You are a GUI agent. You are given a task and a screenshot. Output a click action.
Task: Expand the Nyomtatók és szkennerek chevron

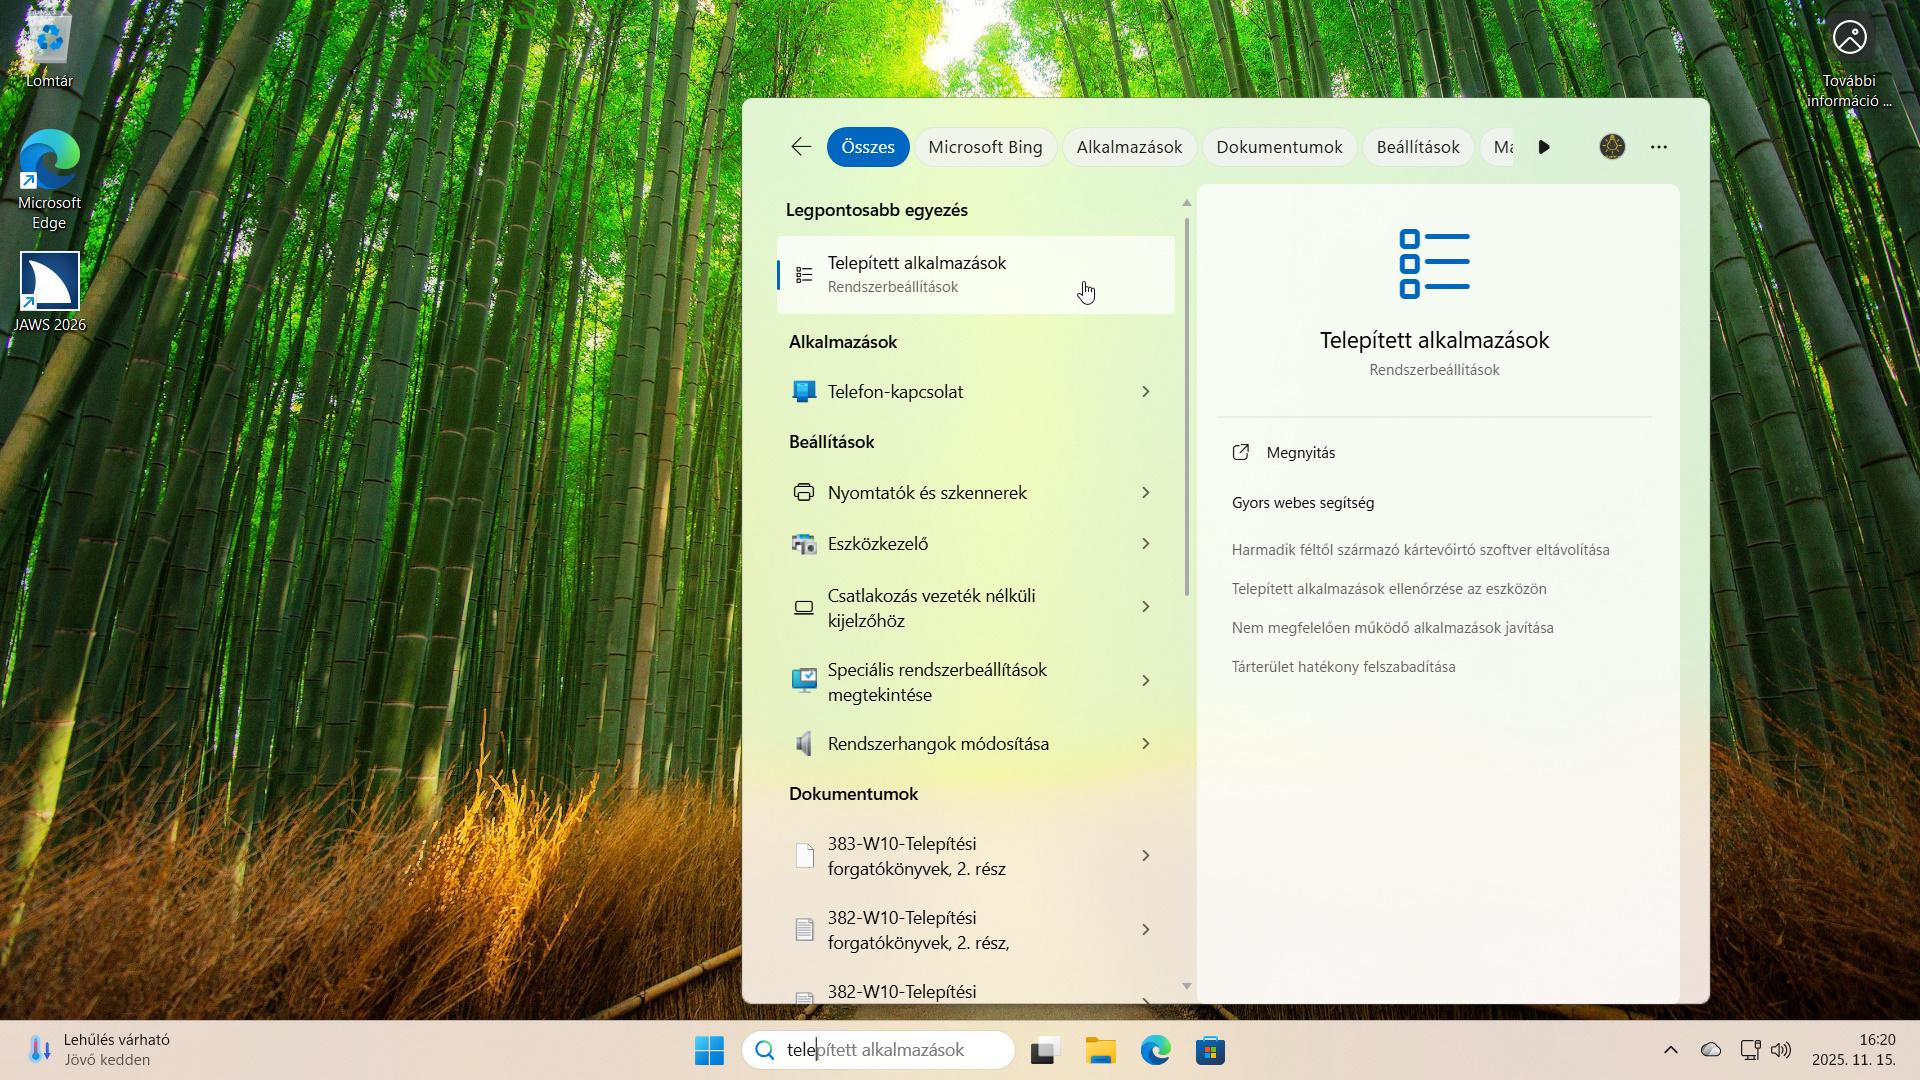1146,493
